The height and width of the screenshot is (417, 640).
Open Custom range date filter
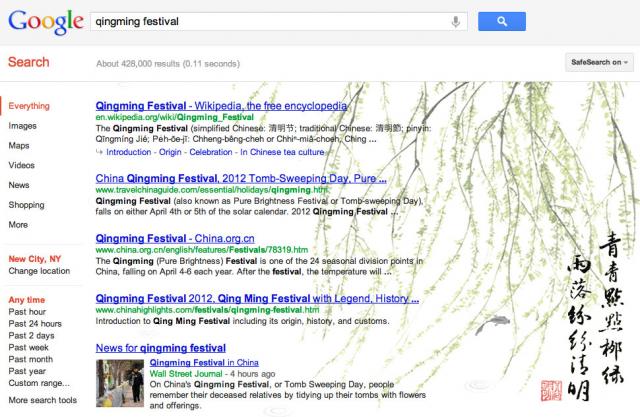39,383
